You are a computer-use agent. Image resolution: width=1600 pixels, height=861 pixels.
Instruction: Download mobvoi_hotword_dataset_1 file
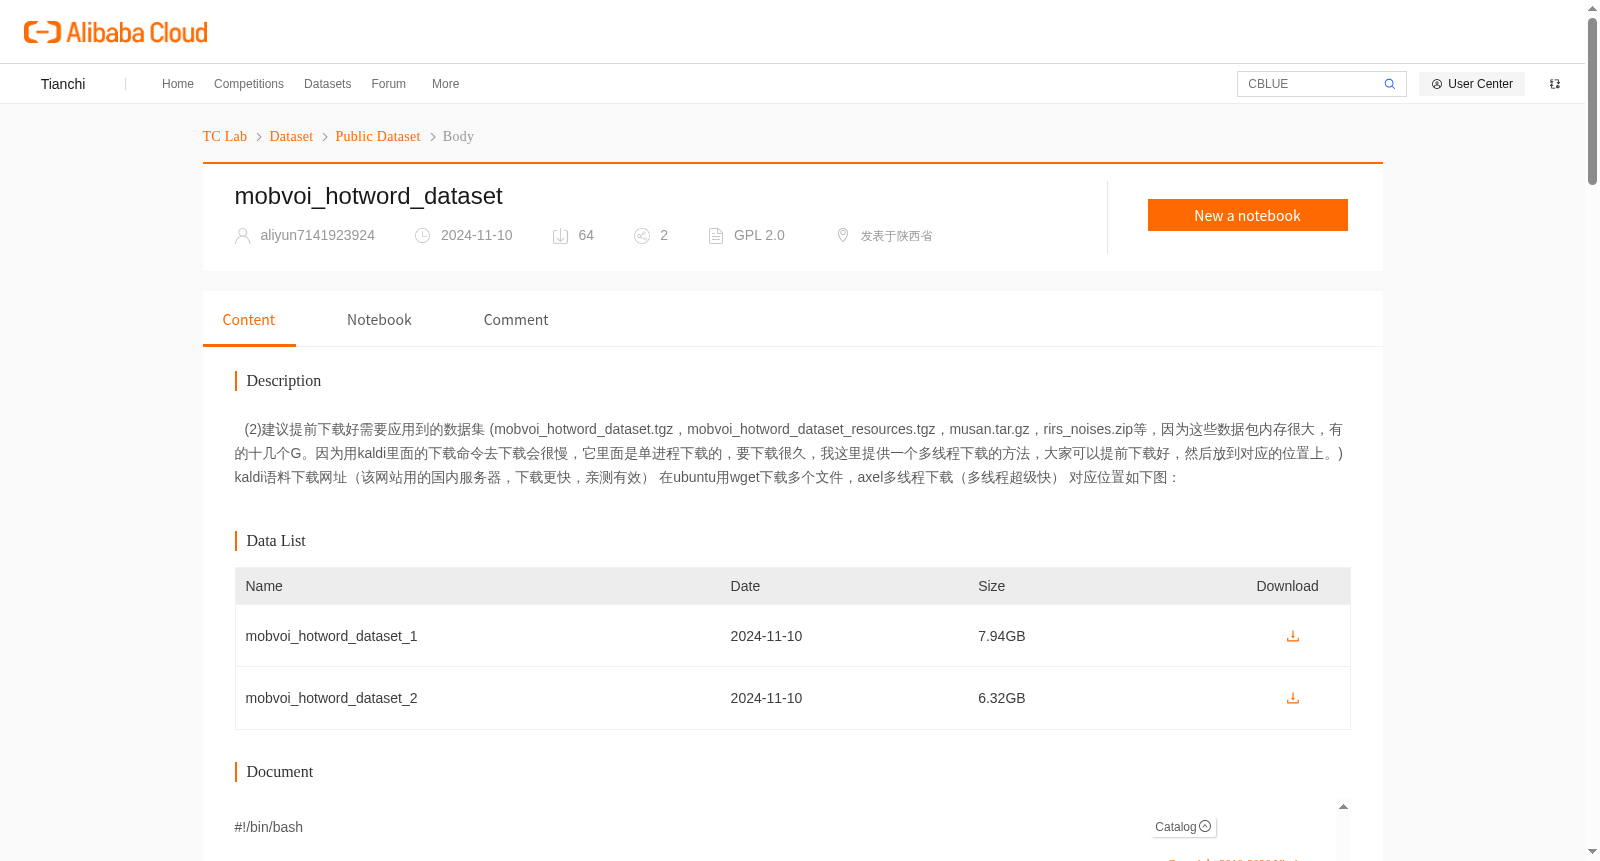tap(1293, 636)
